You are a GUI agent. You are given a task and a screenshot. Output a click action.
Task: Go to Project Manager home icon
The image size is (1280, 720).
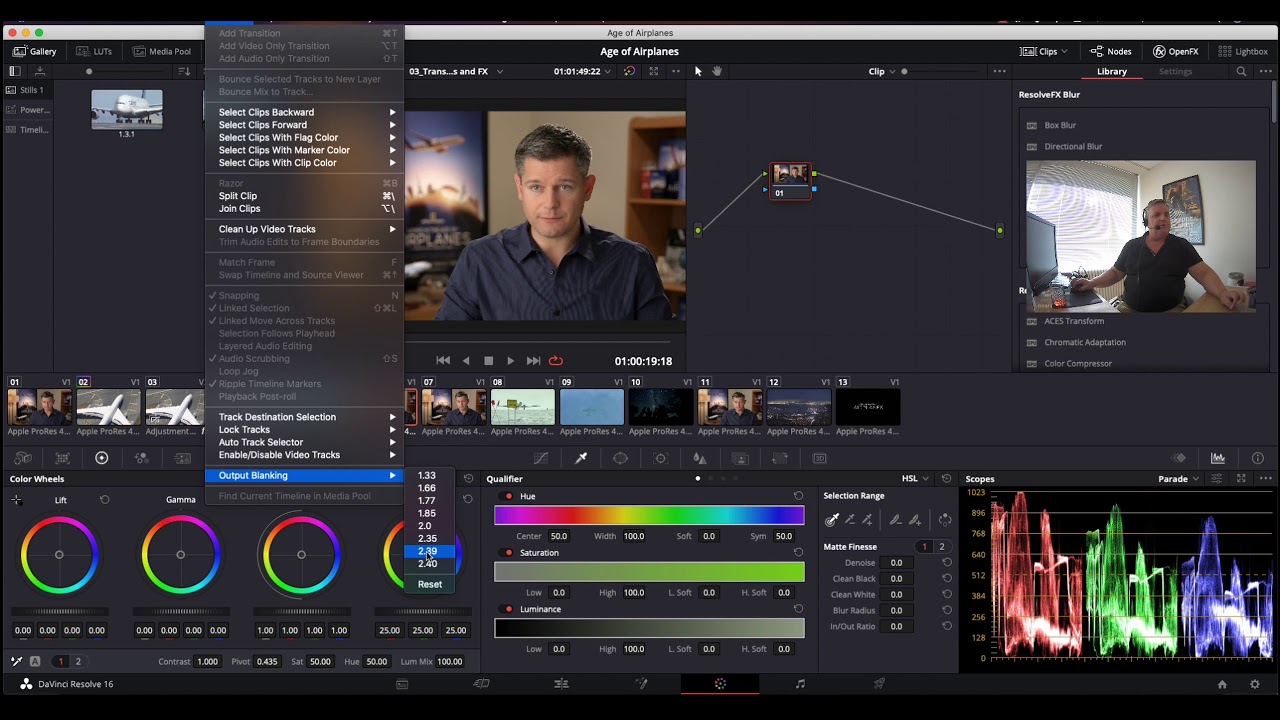point(1221,684)
